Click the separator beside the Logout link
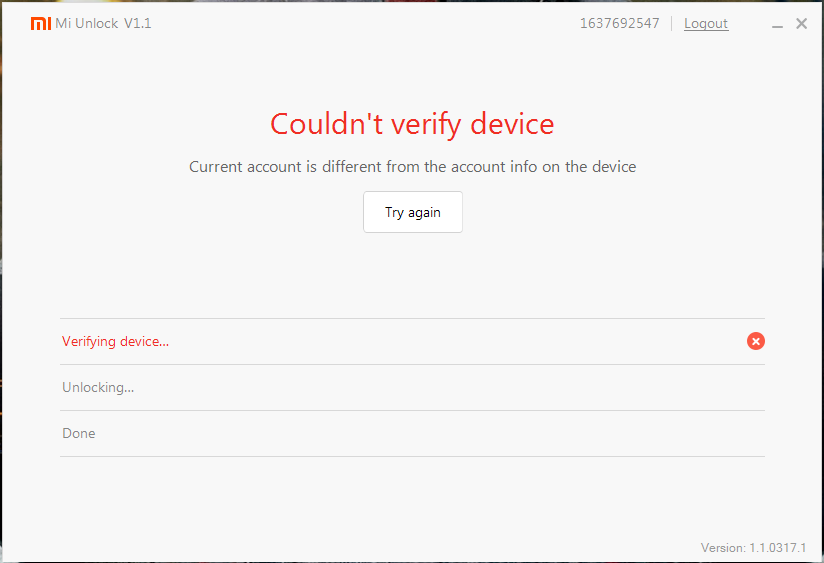 [672, 23]
